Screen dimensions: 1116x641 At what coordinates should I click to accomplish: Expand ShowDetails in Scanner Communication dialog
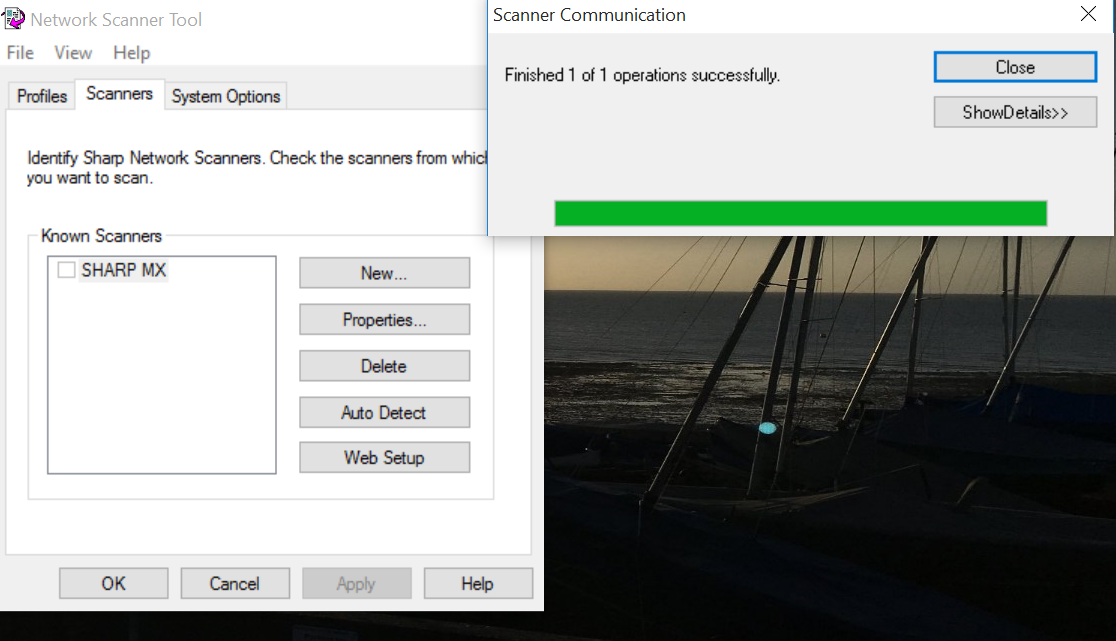point(1015,112)
